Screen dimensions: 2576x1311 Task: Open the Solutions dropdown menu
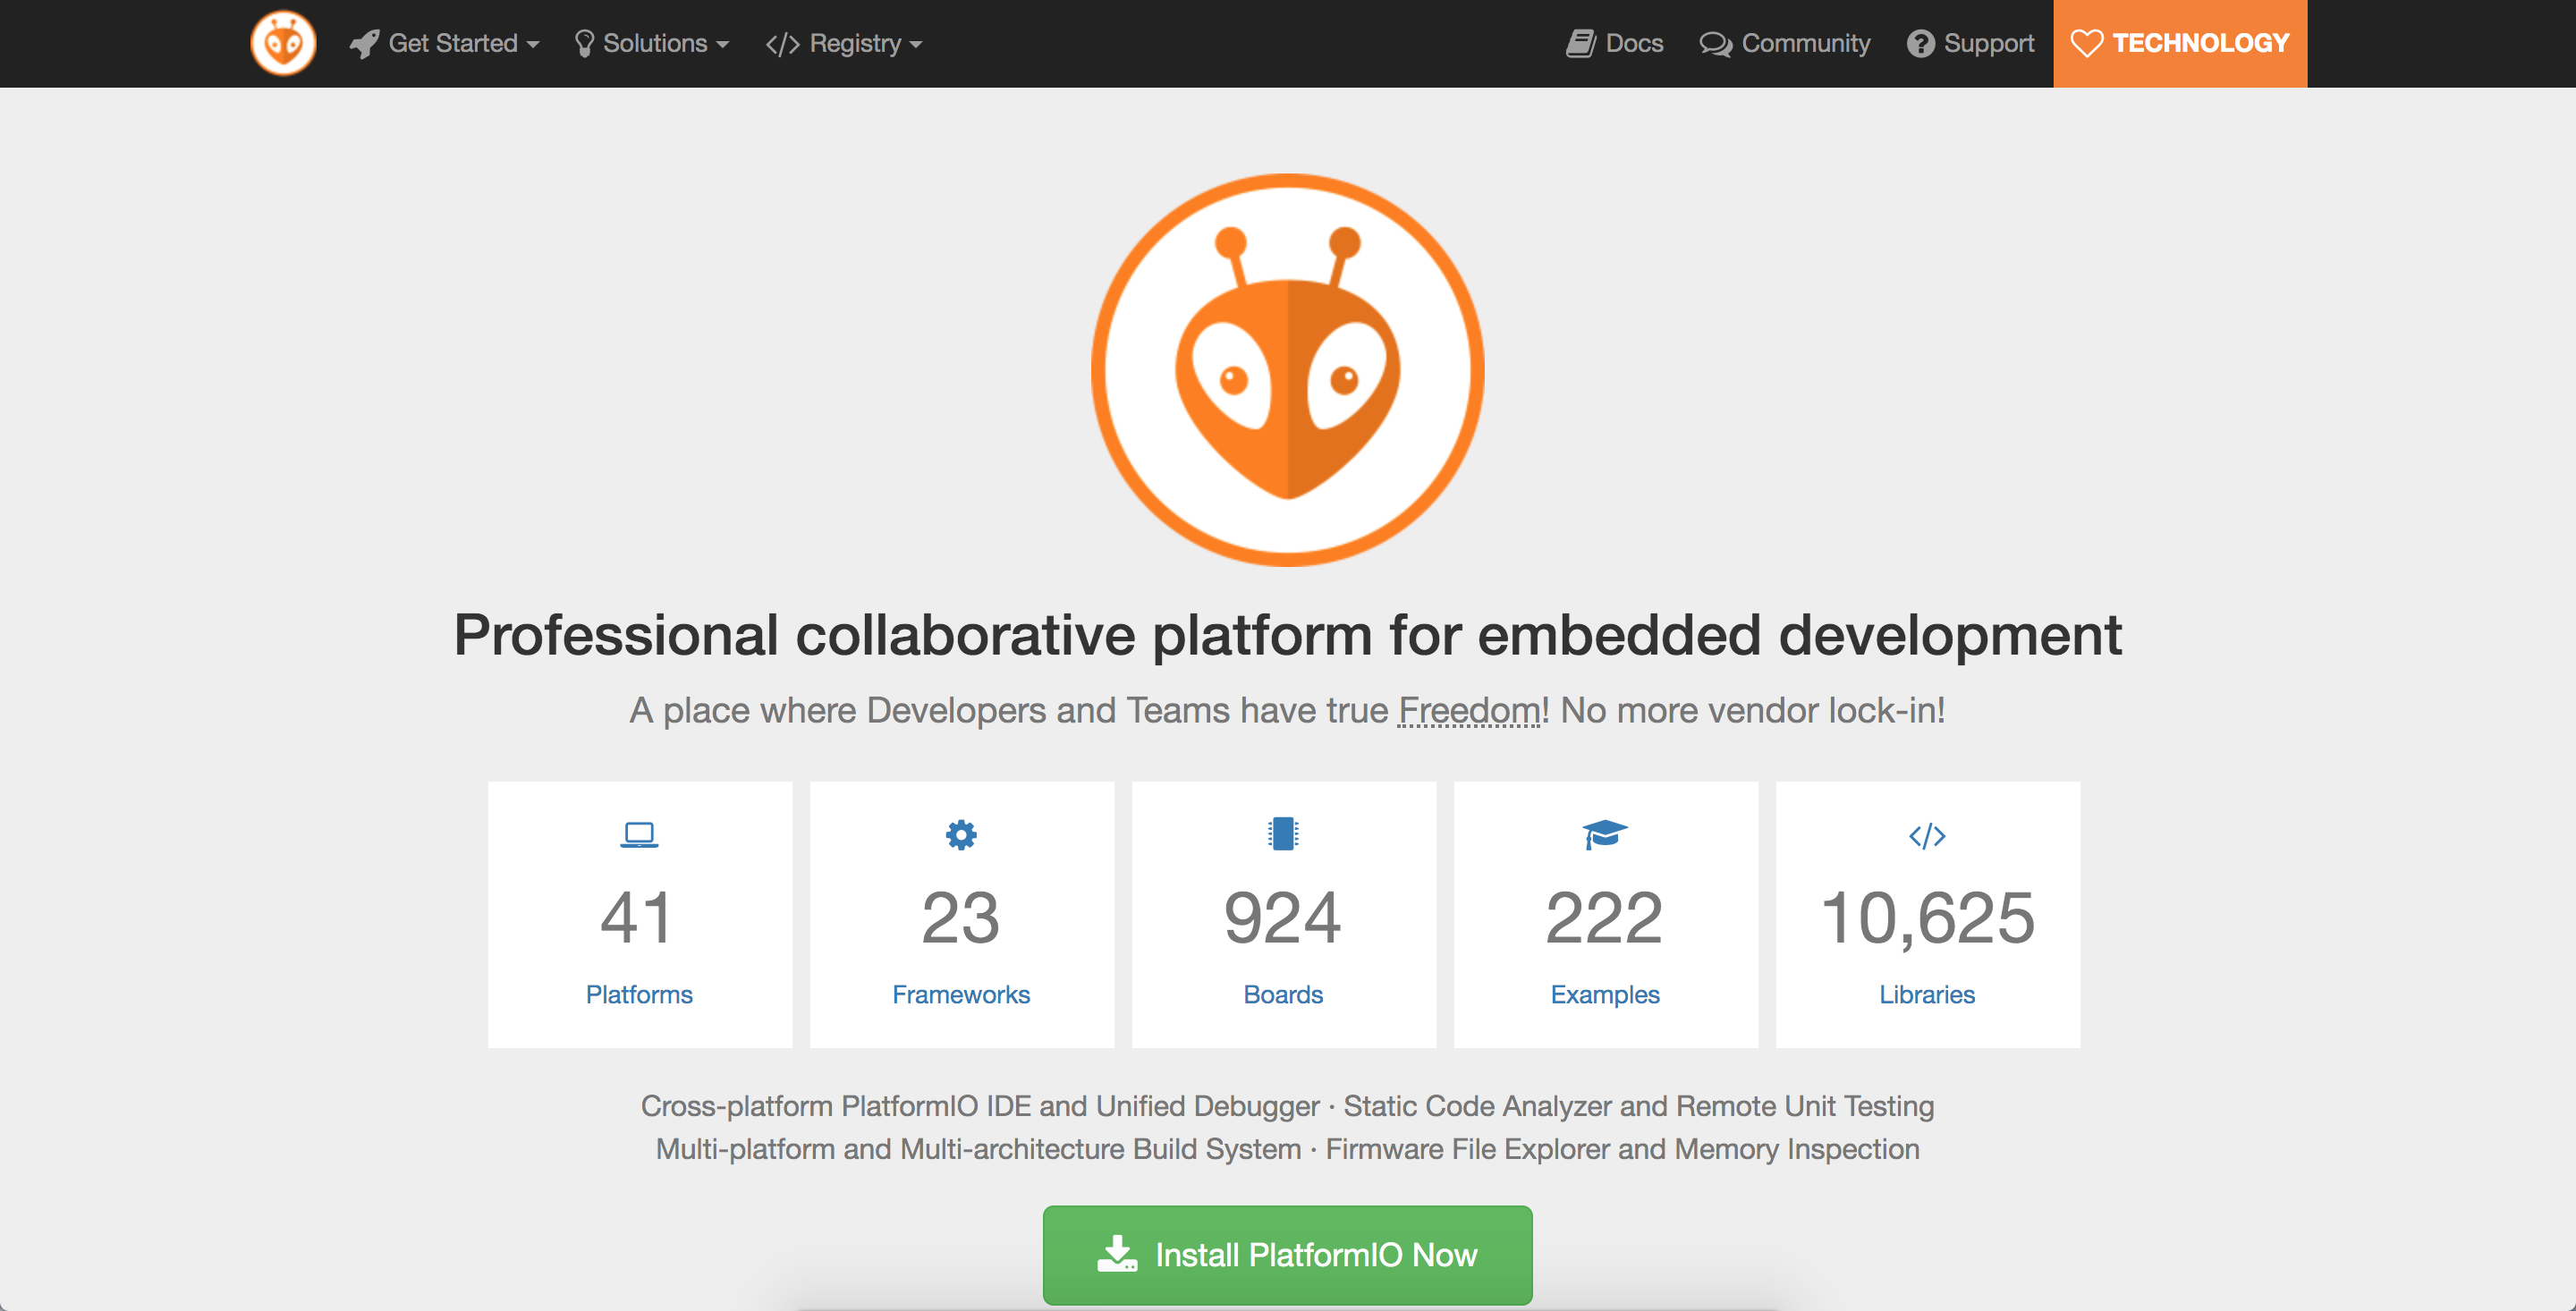click(655, 44)
